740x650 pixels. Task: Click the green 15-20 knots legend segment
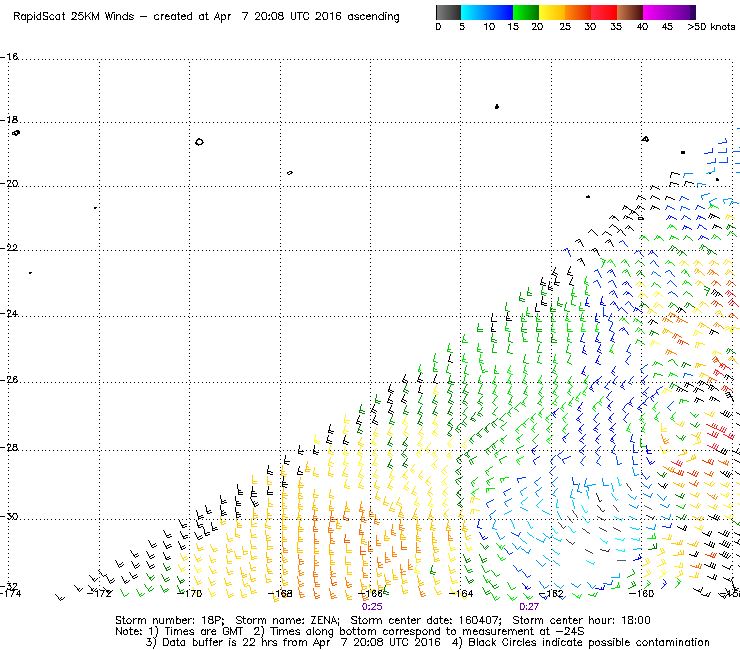[526, 12]
